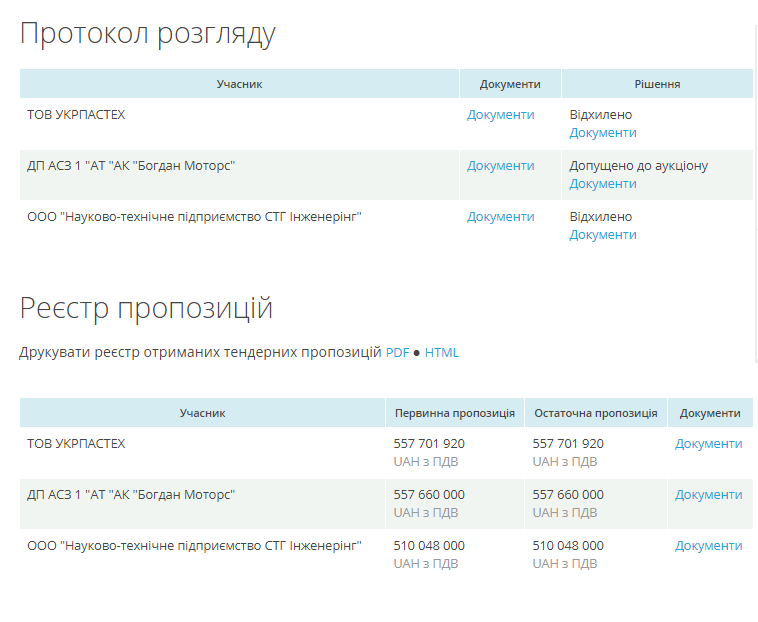Click the Первинна пропозиція column header
The width and height of the screenshot is (758, 622).
(454, 413)
